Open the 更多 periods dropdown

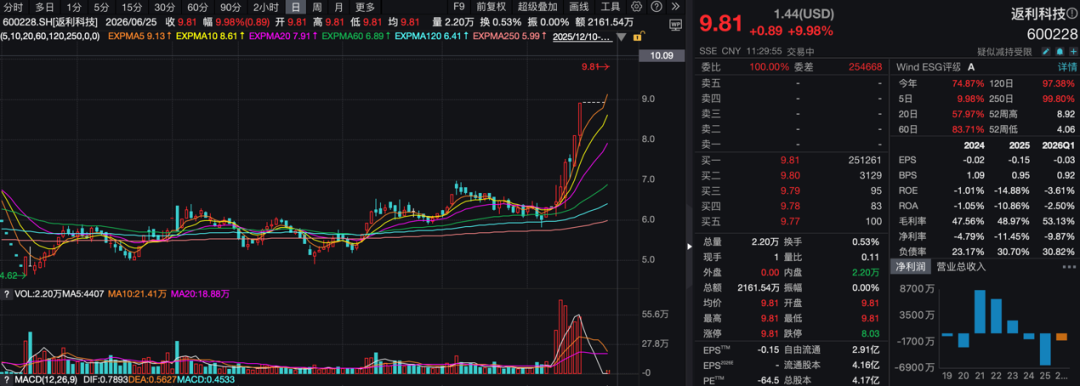click(365, 7)
